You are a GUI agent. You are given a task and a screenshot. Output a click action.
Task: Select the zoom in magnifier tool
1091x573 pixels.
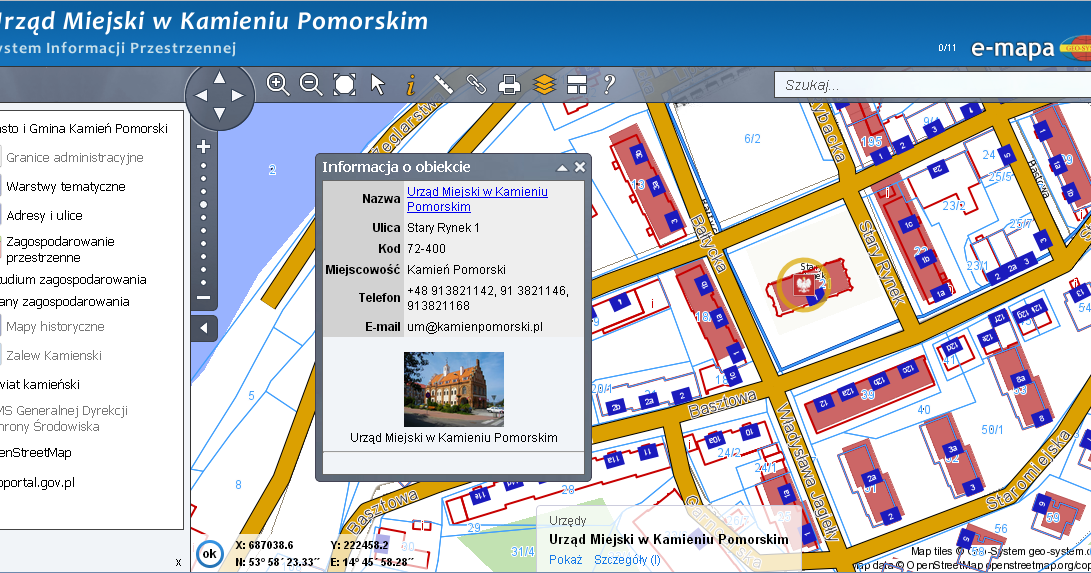coord(278,84)
